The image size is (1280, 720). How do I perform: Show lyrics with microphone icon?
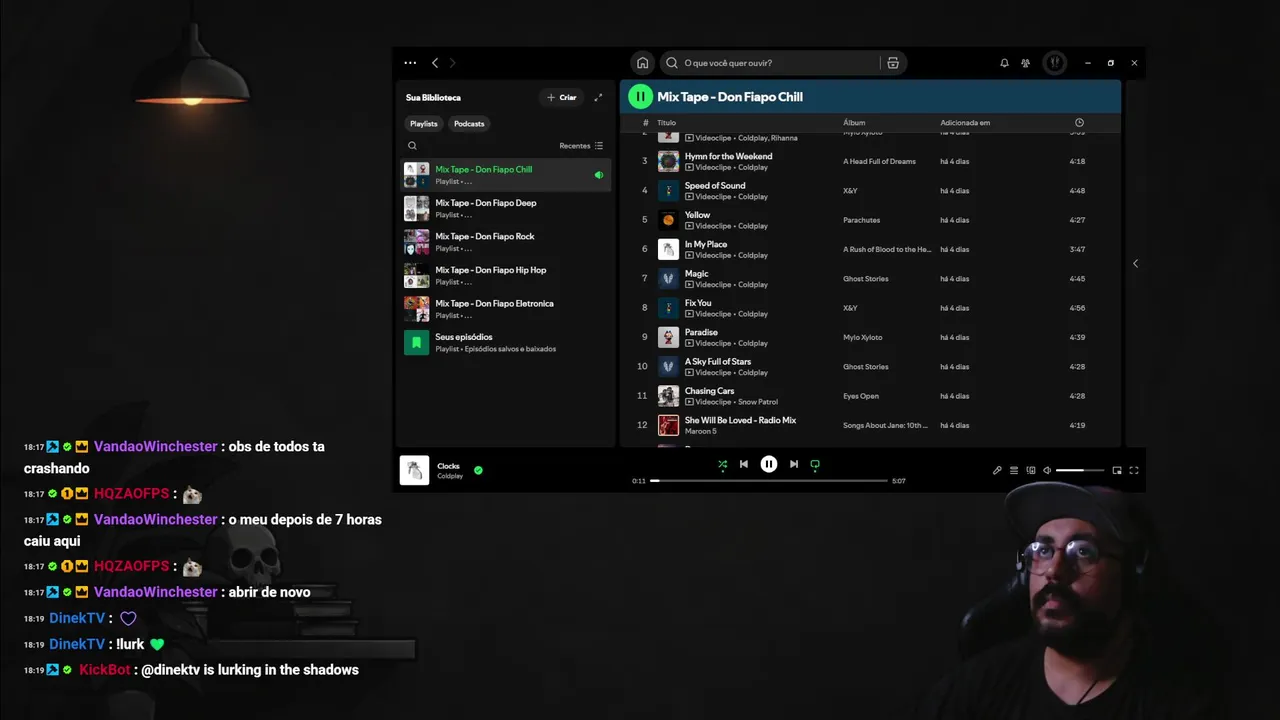tap(997, 470)
